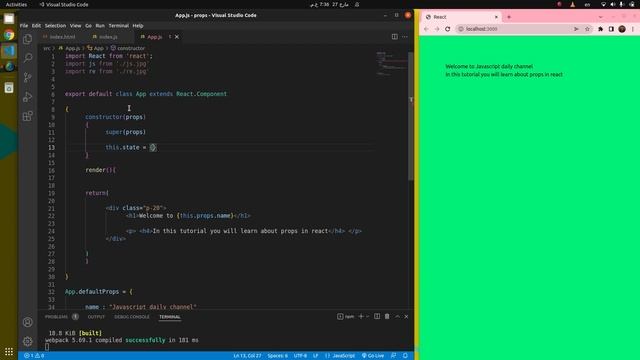This screenshot has height=360, width=640.
Task: Open the Terminal menu
Action: pos(119,25)
